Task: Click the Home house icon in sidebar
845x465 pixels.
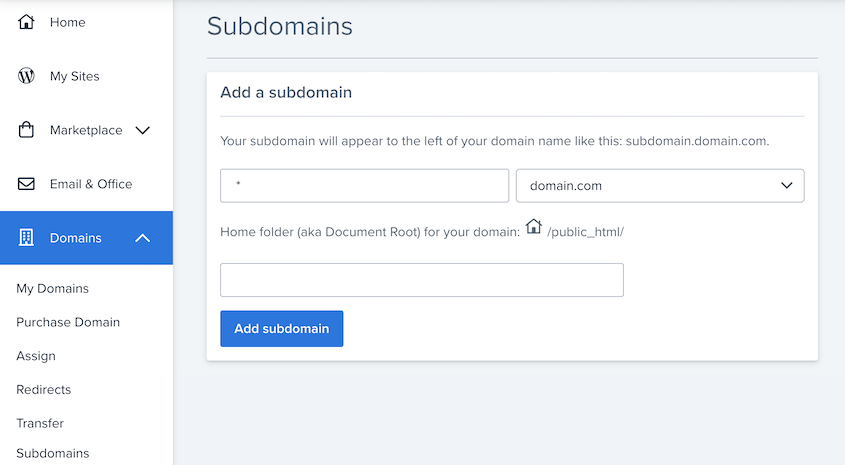Action: [26, 22]
